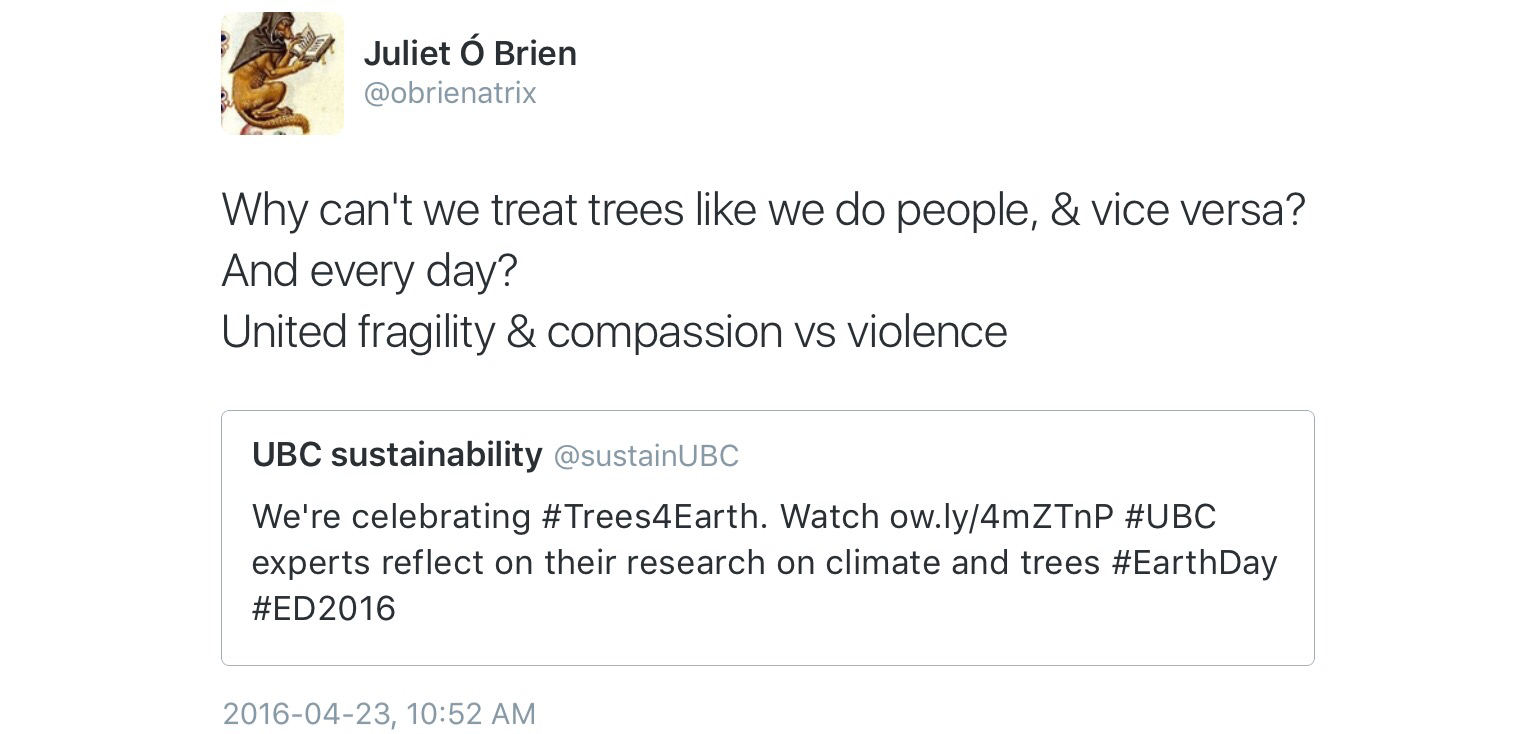Open the #Trees4Earth hashtag
This screenshot has height=734, width=1536.
tap(655, 517)
